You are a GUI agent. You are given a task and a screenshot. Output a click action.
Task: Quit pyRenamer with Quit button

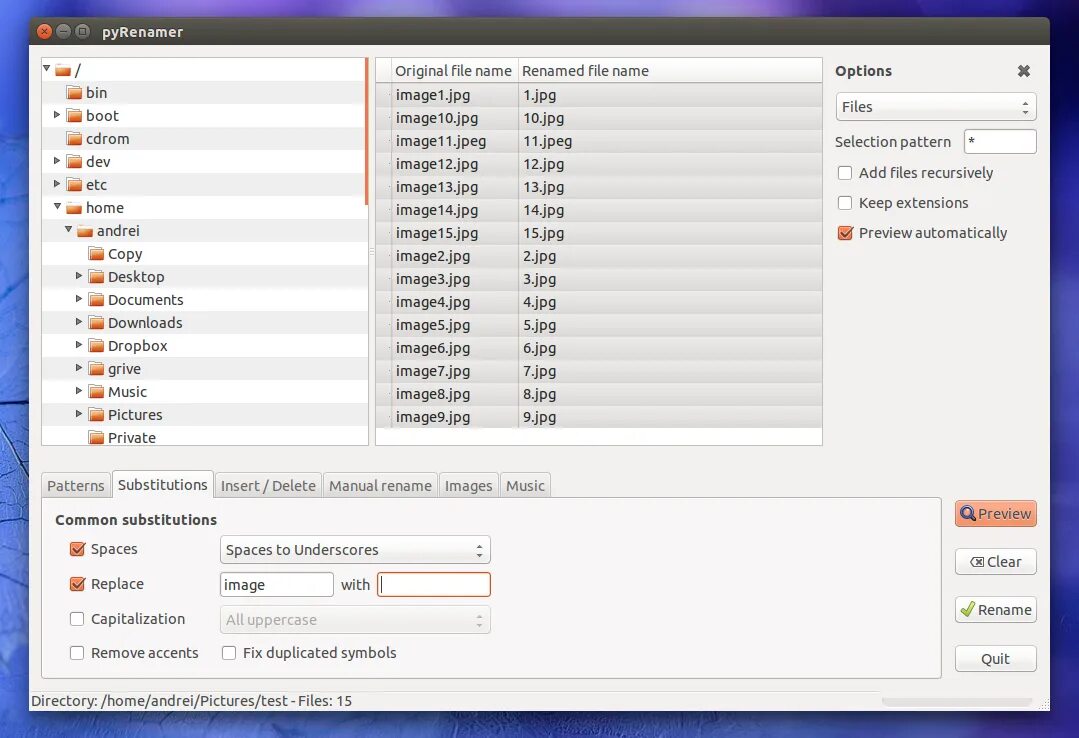click(996, 659)
